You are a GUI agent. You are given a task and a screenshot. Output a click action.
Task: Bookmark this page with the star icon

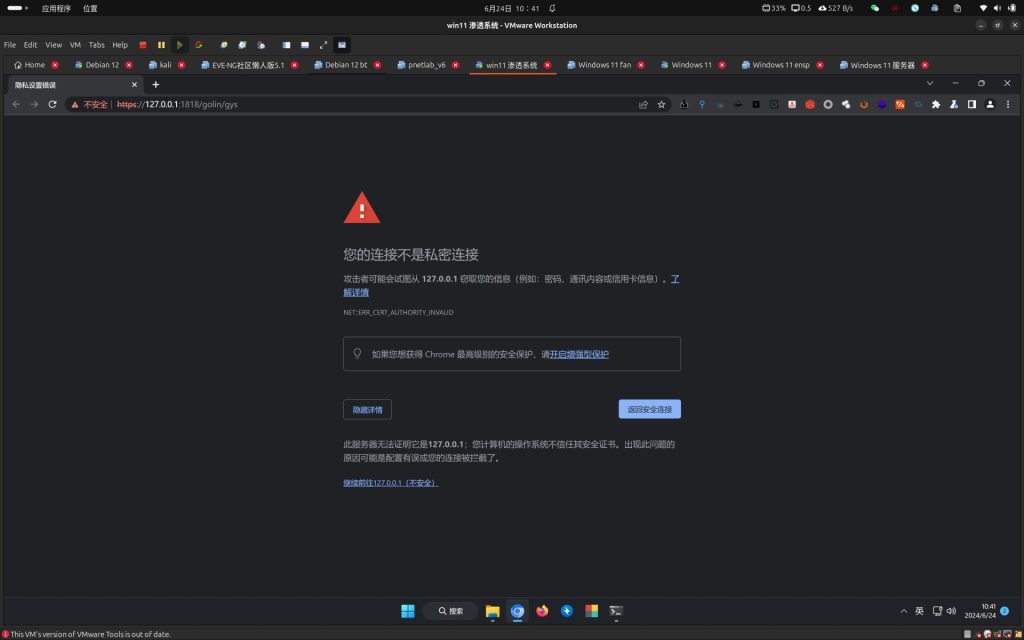pyautogui.click(x=661, y=104)
